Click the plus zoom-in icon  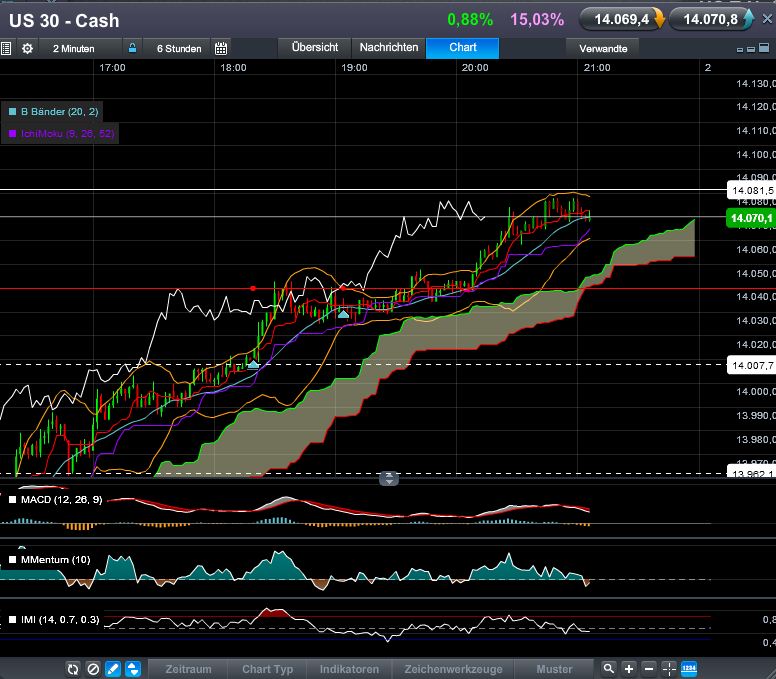click(x=629, y=669)
